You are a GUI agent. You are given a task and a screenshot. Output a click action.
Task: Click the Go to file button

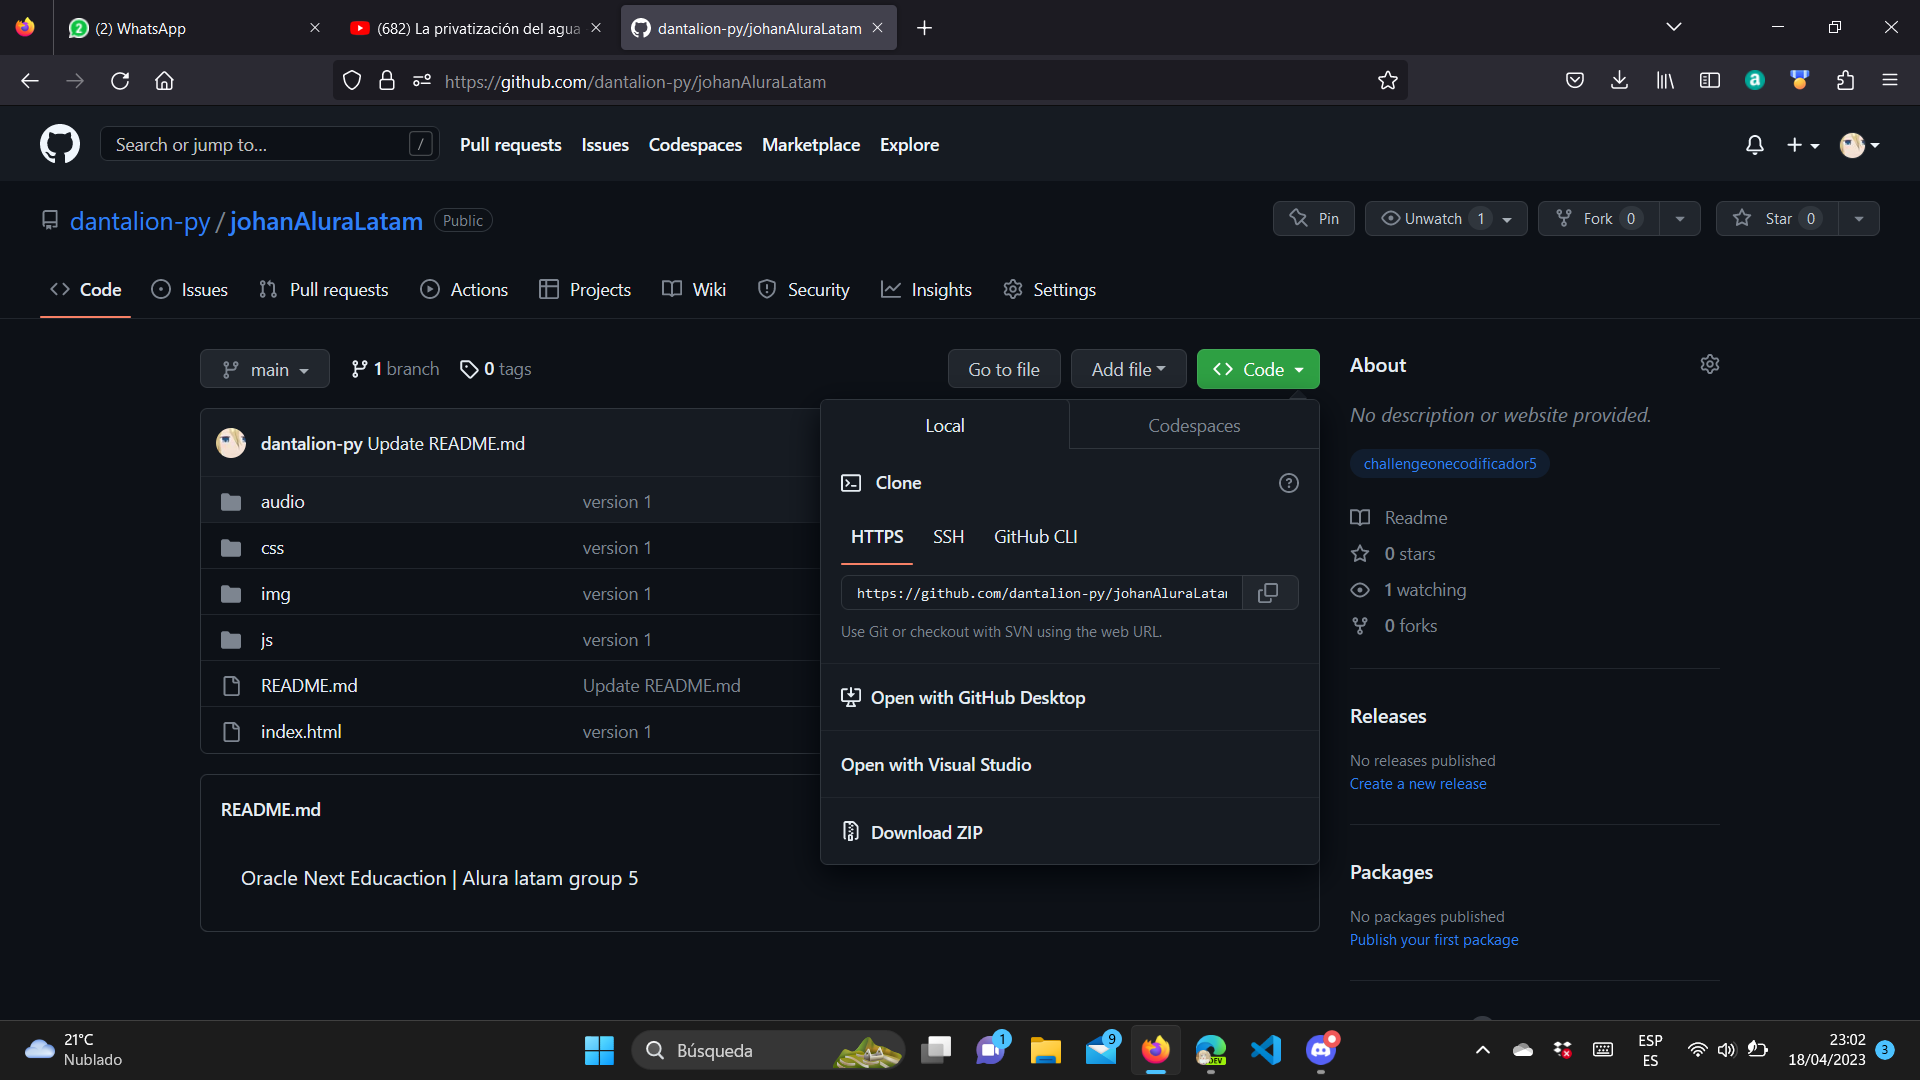[x=1004, y=369]
